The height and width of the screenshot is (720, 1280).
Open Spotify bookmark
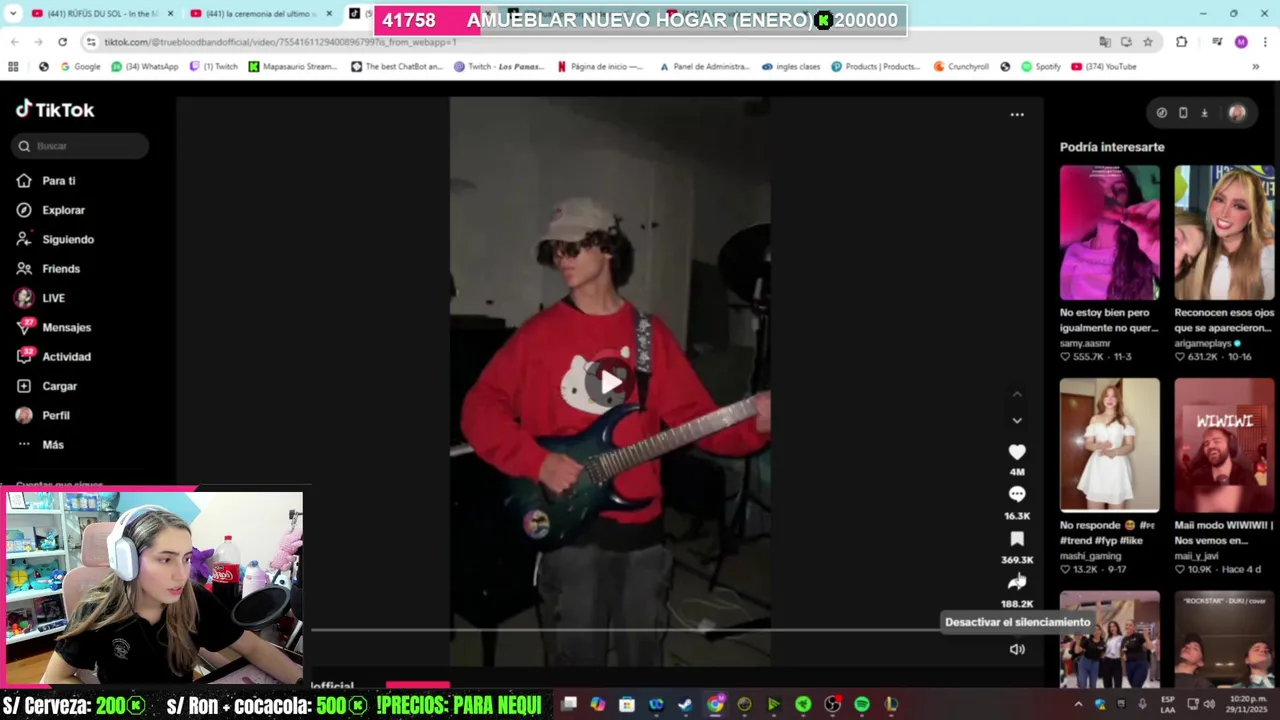tap(1040, 66)
